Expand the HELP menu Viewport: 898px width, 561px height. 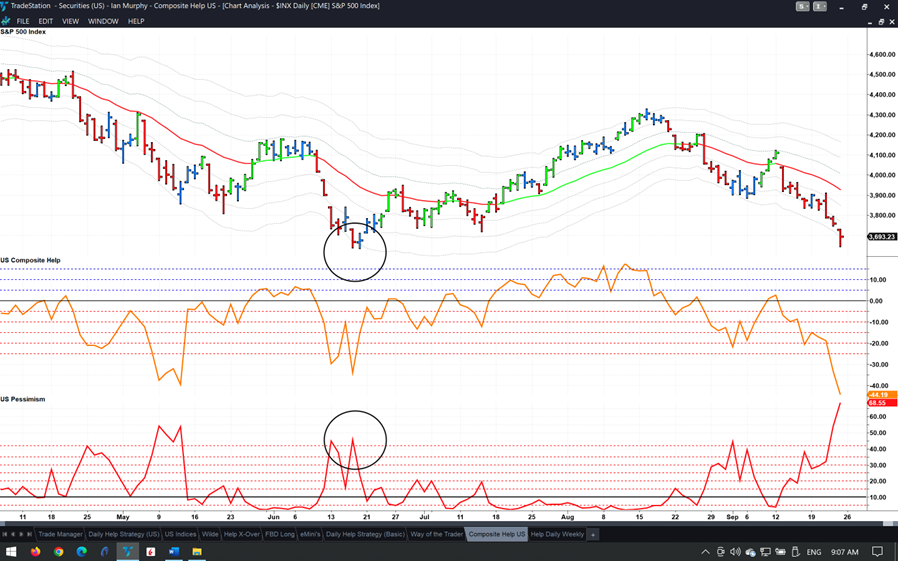click(x=136, y=21)
